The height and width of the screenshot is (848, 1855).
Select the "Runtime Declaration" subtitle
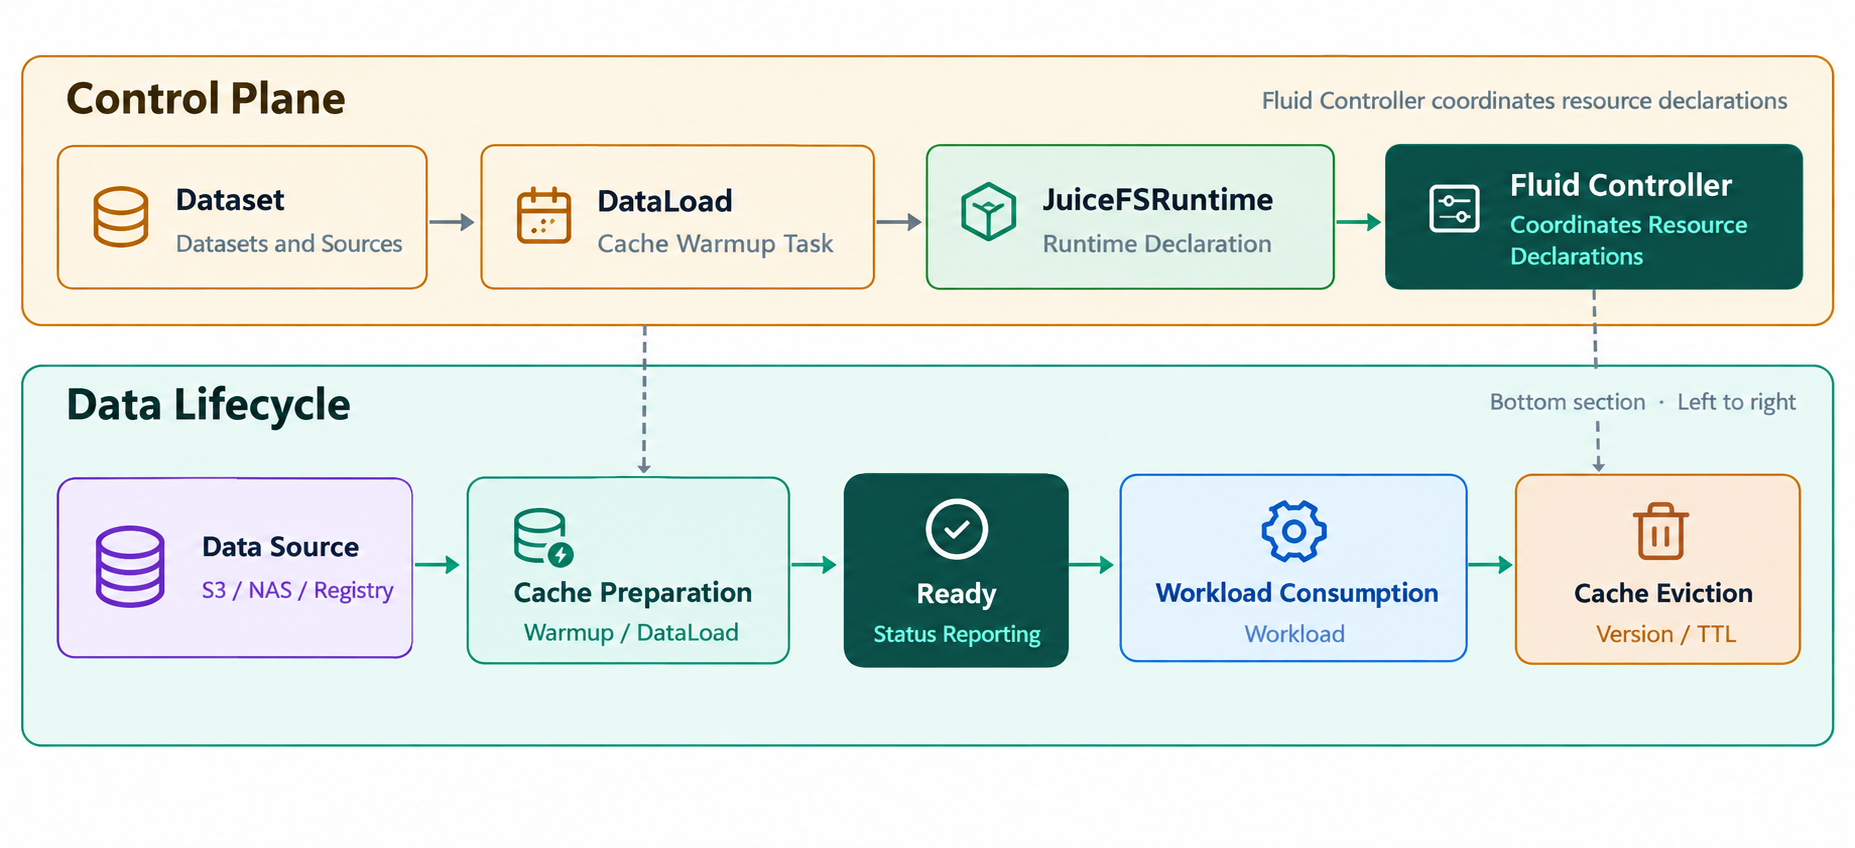1157,244
